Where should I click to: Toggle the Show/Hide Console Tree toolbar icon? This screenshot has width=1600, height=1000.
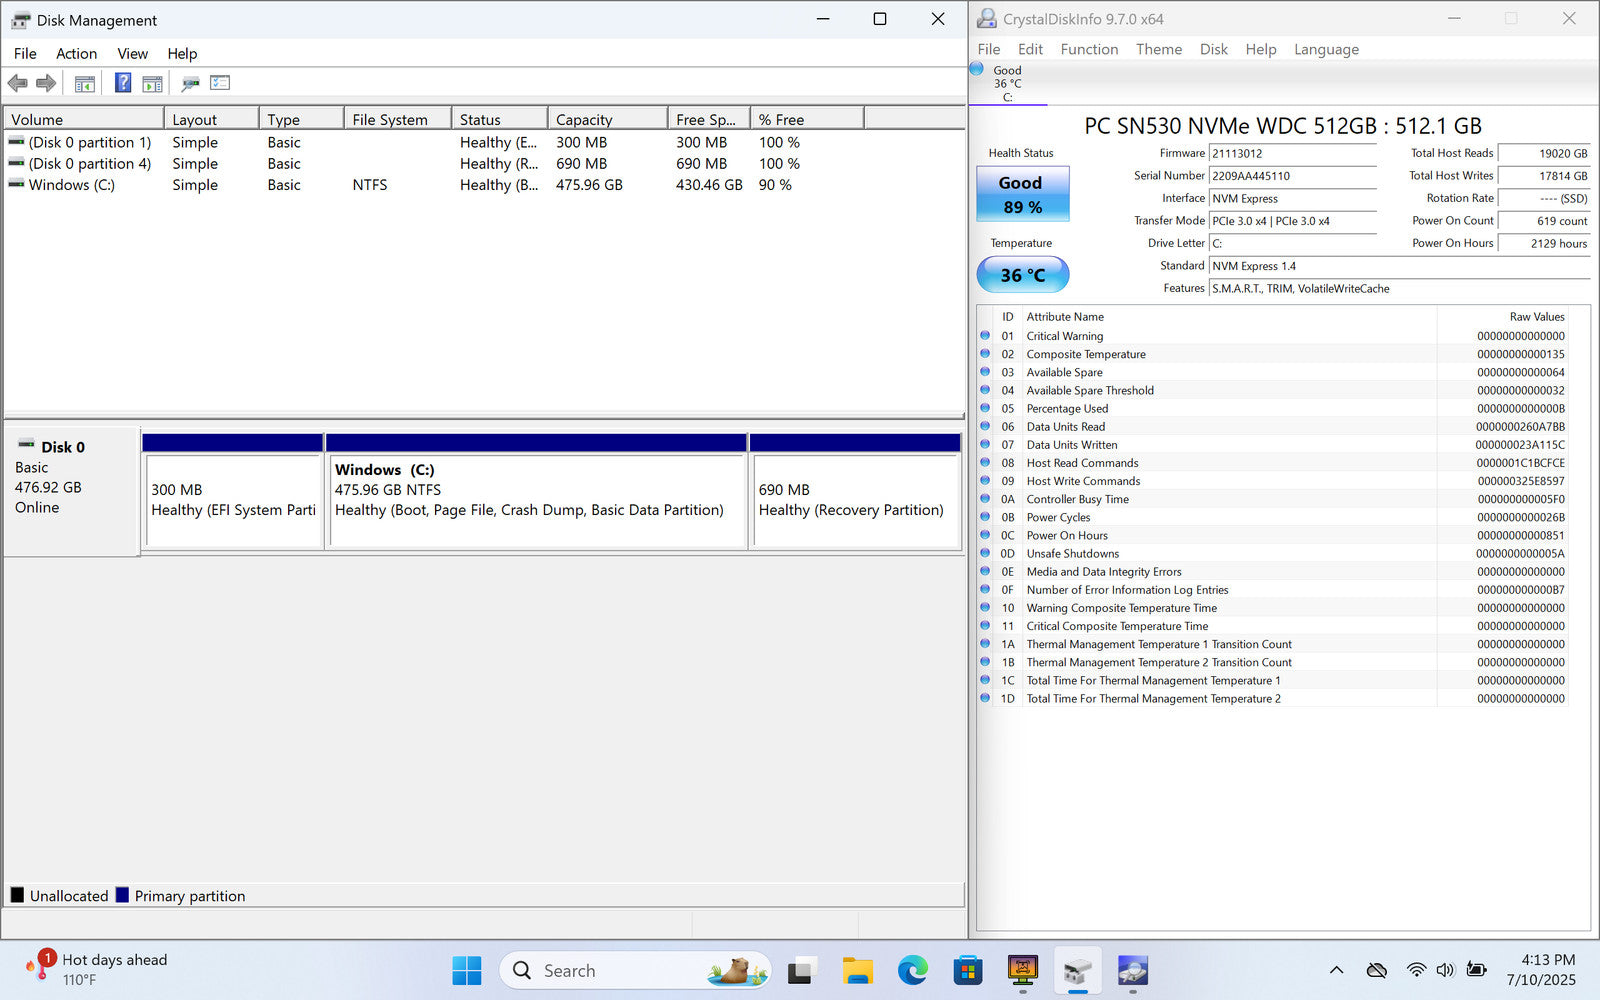[85, 83]
